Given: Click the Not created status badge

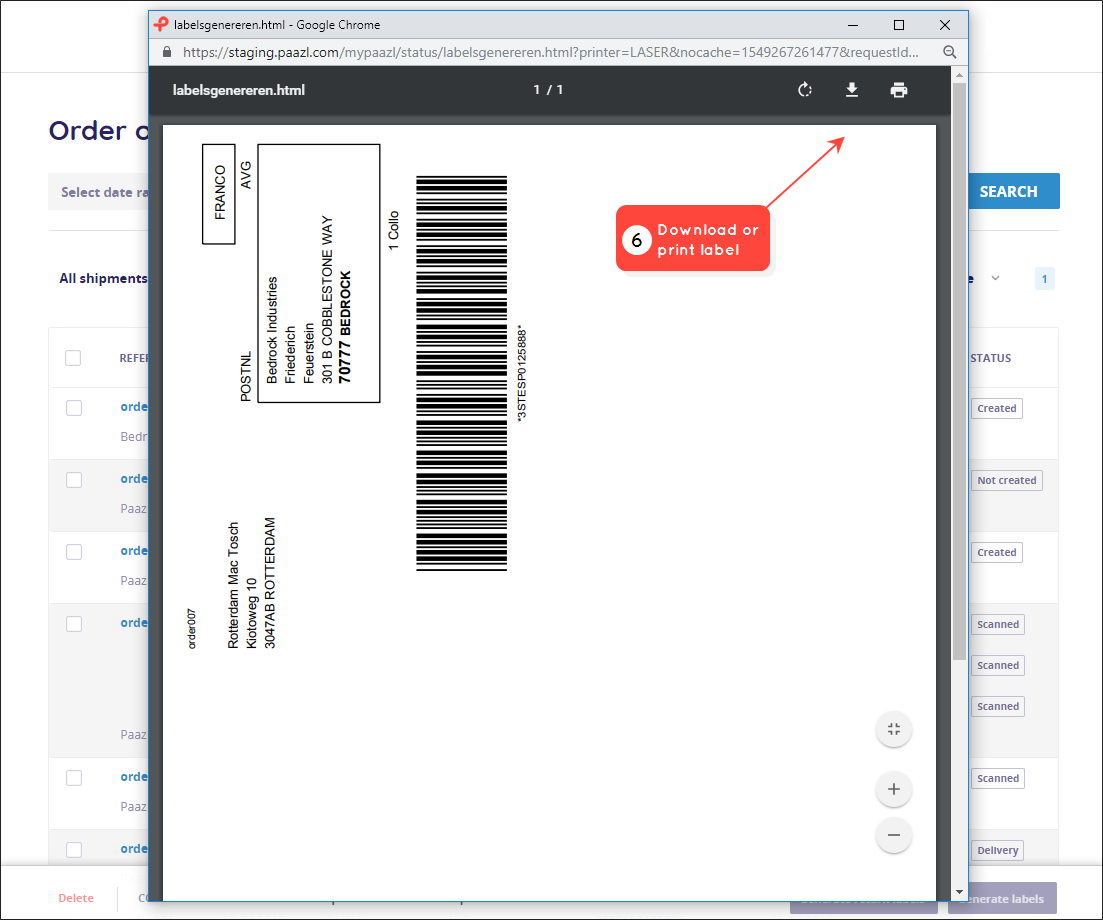Looking at the screenshot, I should [x=1007, y=480].
